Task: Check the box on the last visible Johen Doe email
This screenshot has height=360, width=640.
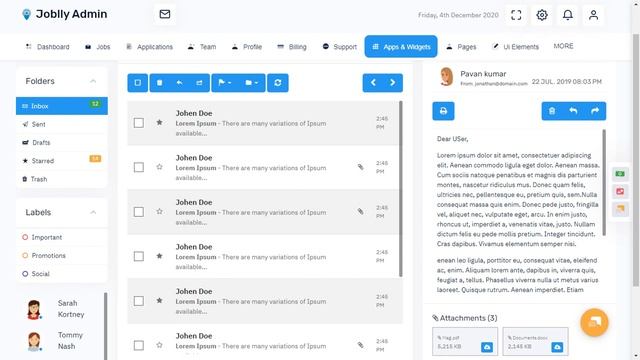Action: tap(139, 345)
